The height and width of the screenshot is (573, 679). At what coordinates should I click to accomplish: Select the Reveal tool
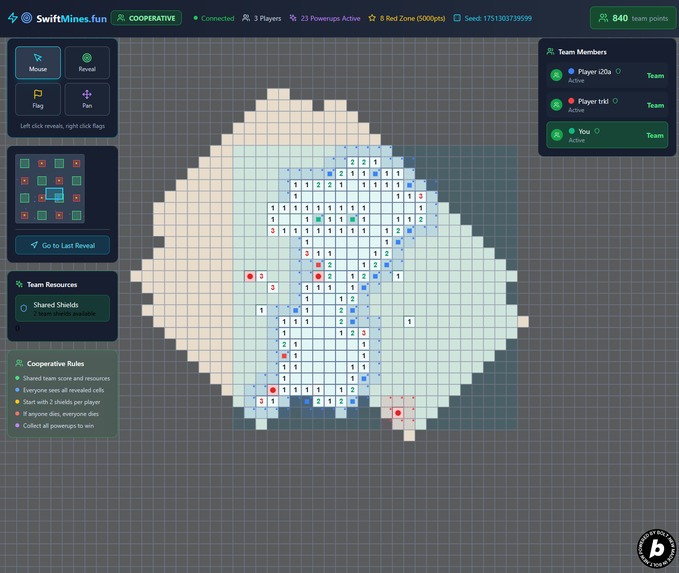[87, 62]
